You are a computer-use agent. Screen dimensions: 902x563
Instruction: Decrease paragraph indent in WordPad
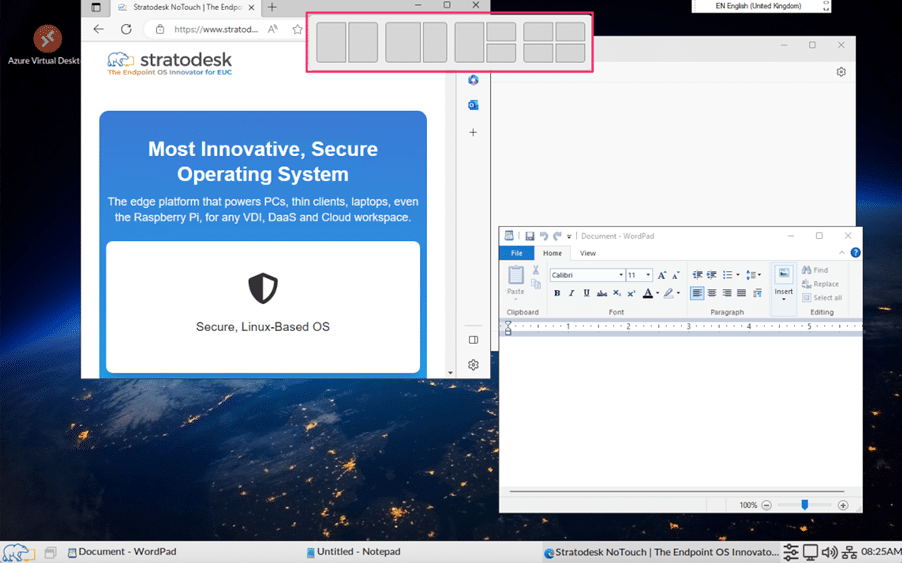(x=697, y=275)
